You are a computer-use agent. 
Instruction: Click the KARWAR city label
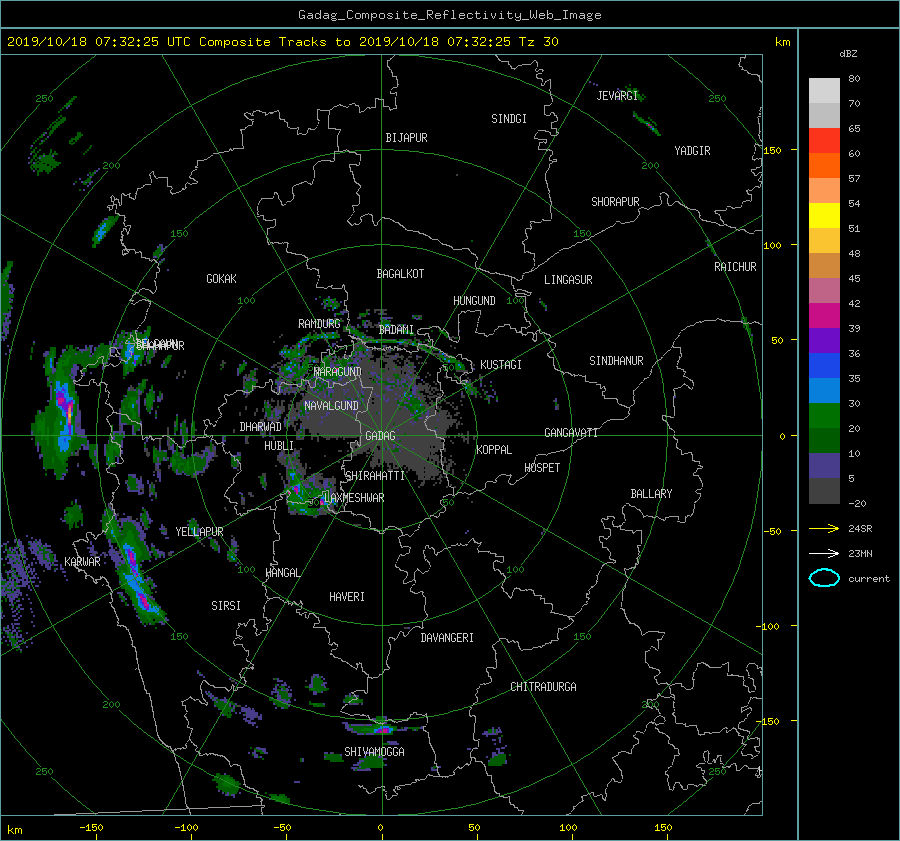point(82,562)
